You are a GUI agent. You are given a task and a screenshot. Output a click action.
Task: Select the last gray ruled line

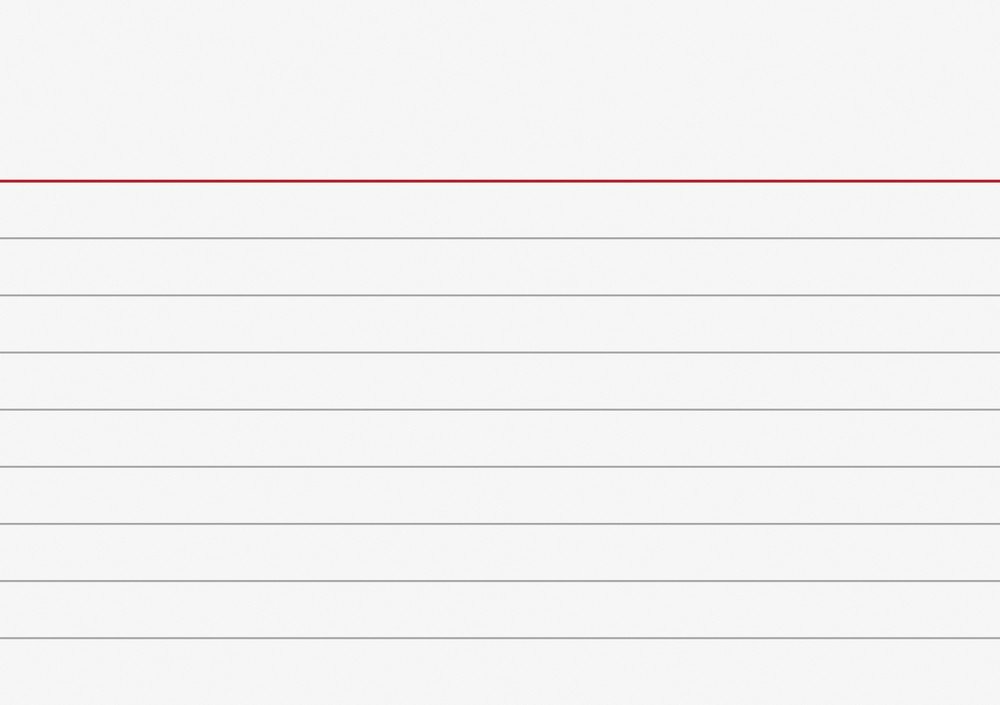coord(500,638)
